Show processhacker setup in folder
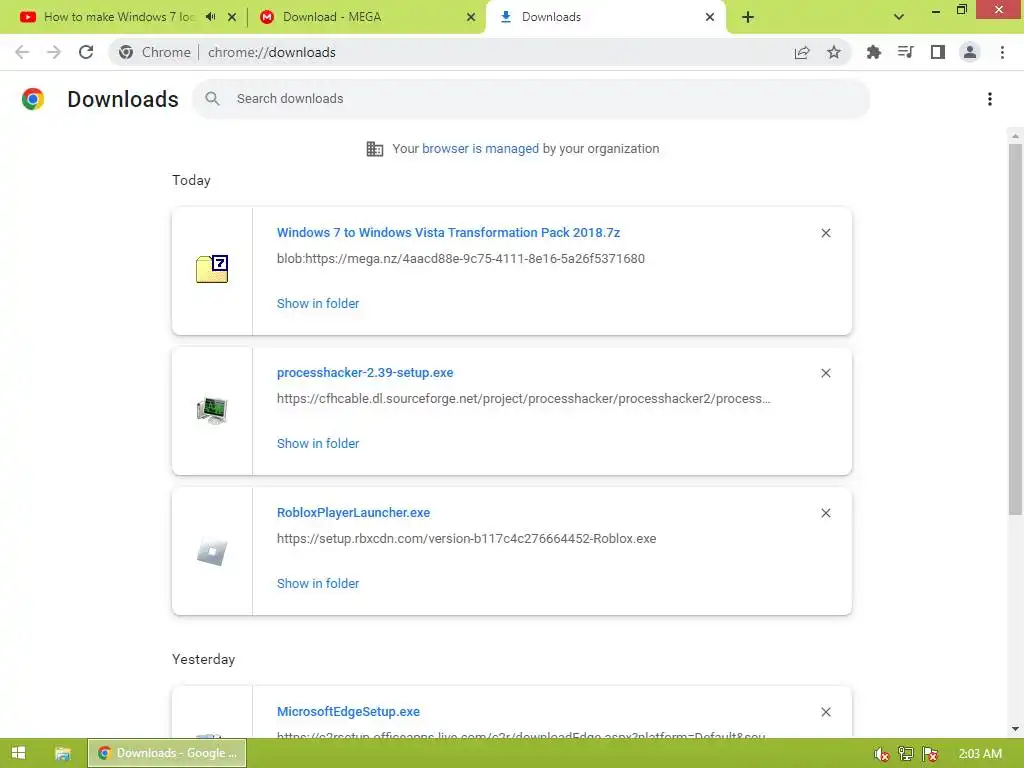 point(317,443)
